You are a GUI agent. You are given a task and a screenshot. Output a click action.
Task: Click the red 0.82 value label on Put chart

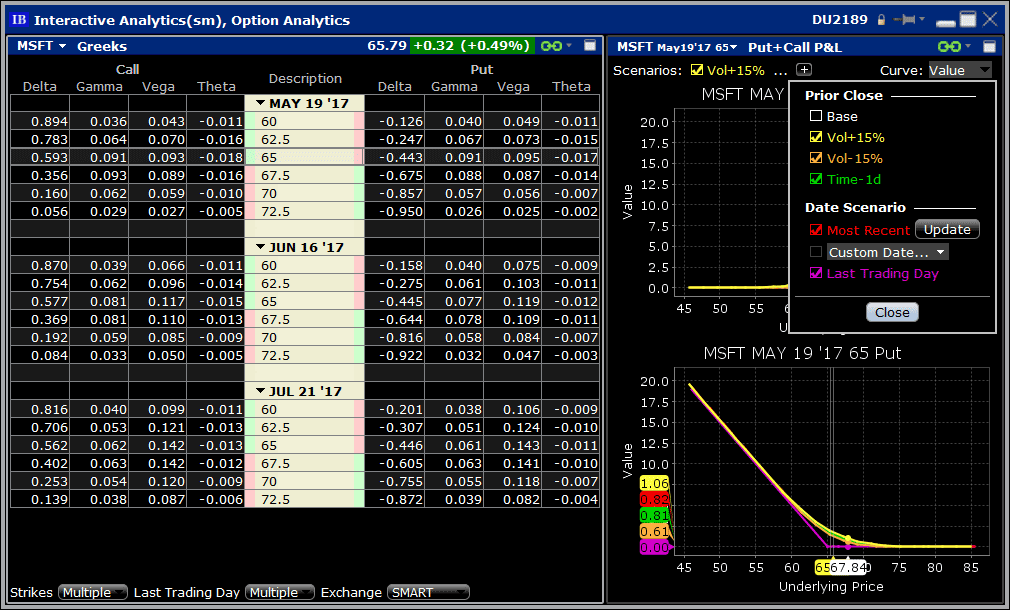(x=654, y=499)
